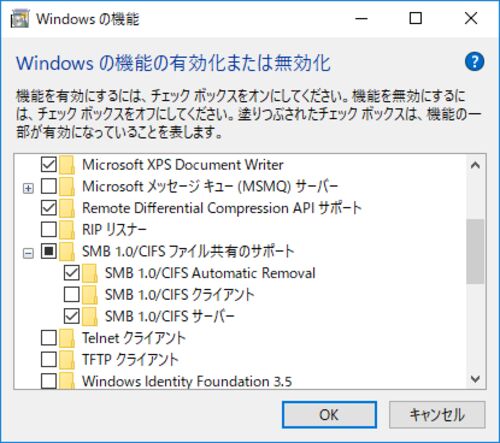500x443 pixels.
Task: Collapse the SMB 1.0/CIFS ファイル共有のサポート node
Action: [28, 254]
